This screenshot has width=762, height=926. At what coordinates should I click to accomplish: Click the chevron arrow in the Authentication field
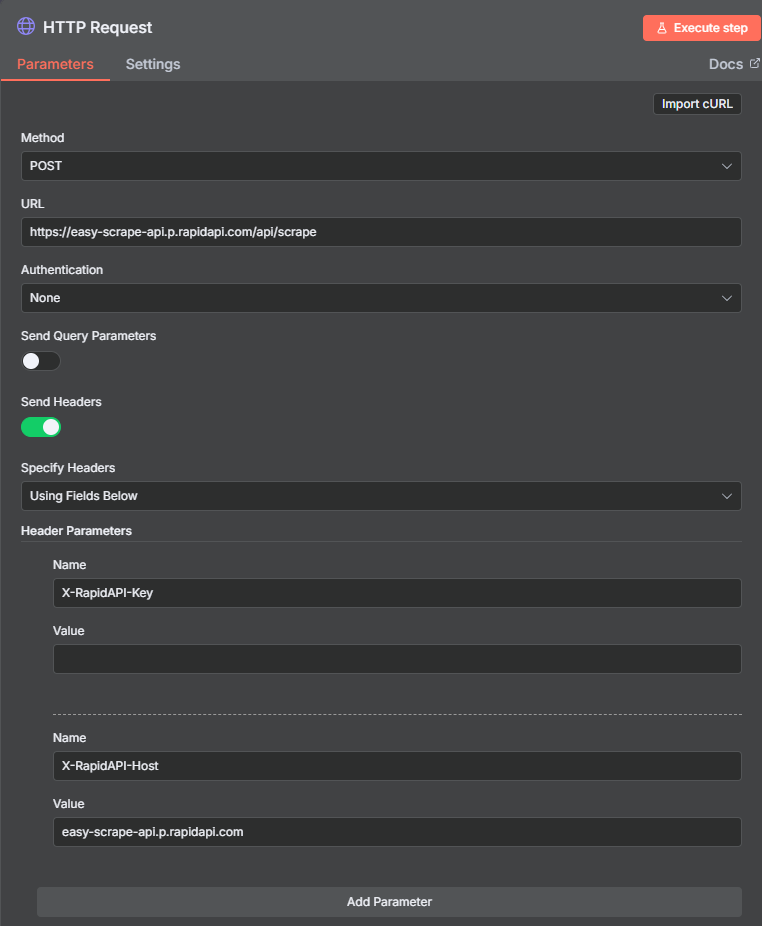727,298
